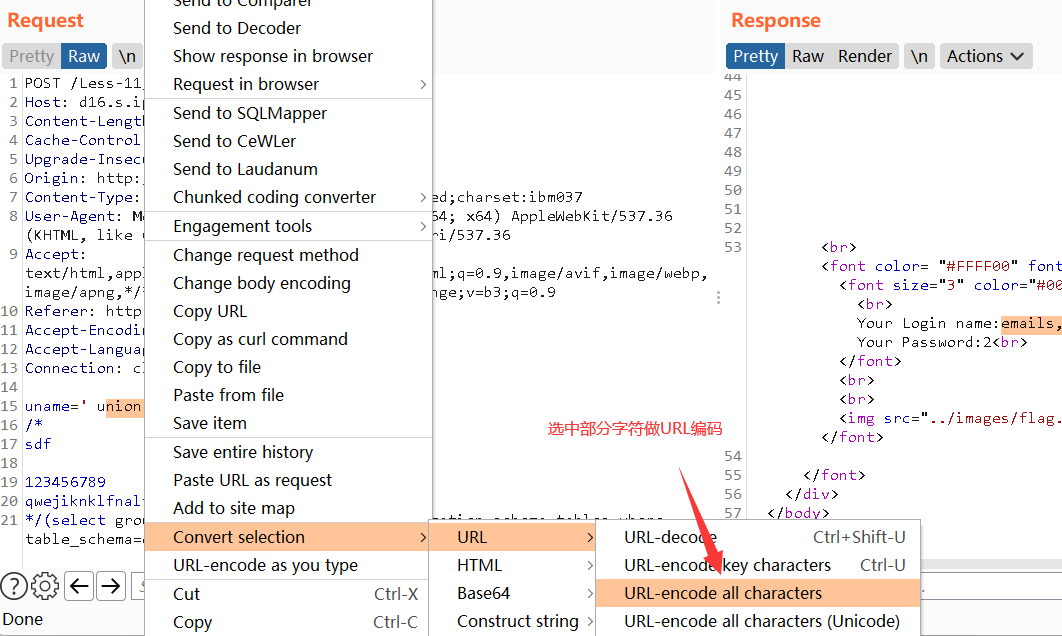This screenshot has width=1062, height=636.
Task: Click the forward arrow button
Action: [x=110, y=586]
